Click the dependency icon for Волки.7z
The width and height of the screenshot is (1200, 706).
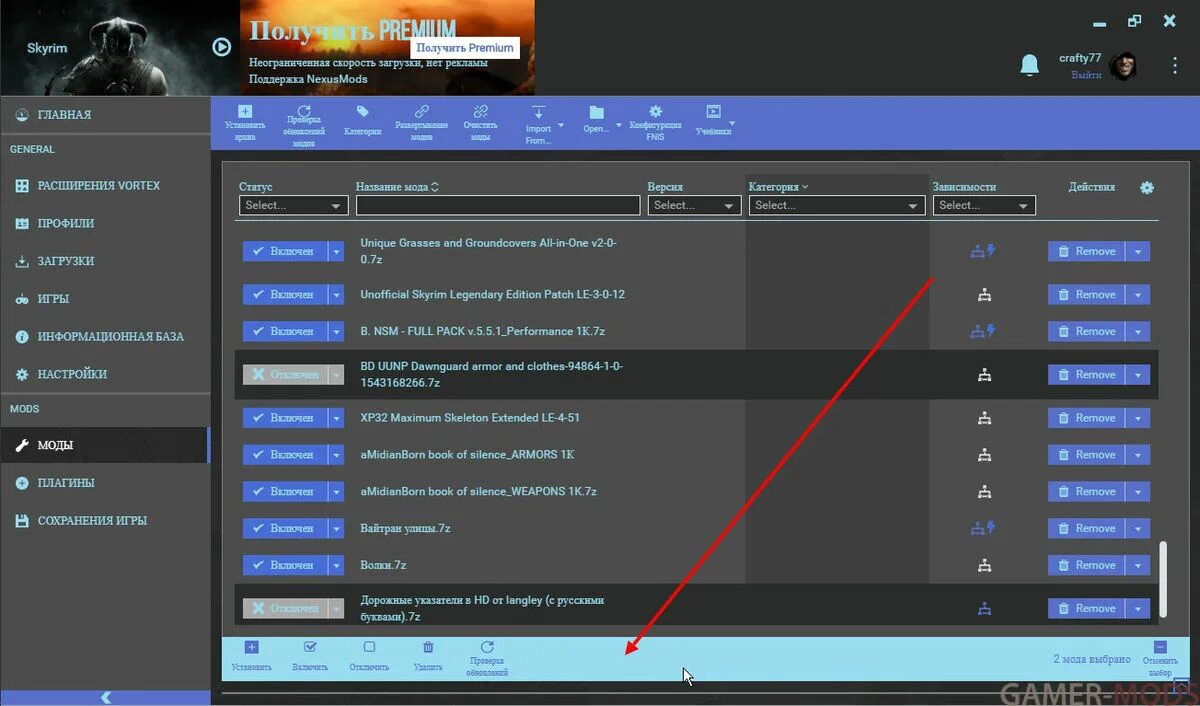tap(984, 565)
